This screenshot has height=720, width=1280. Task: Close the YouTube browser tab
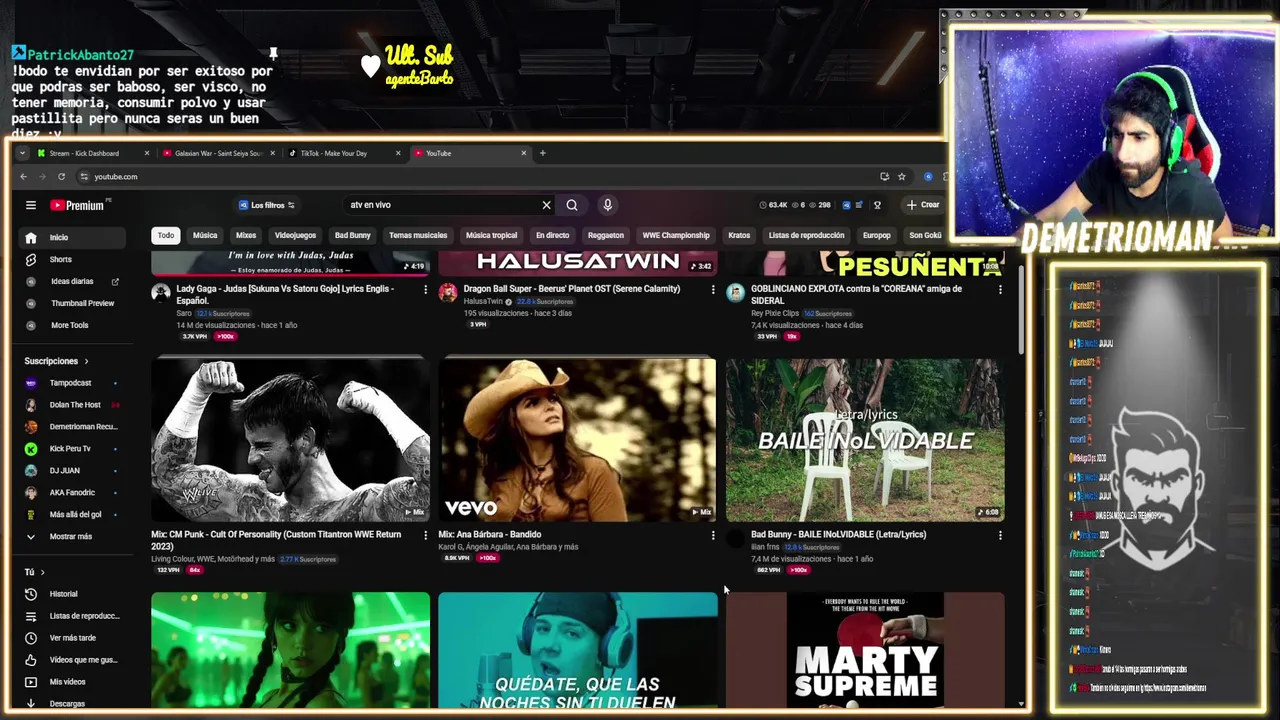(x=523, y=154)
